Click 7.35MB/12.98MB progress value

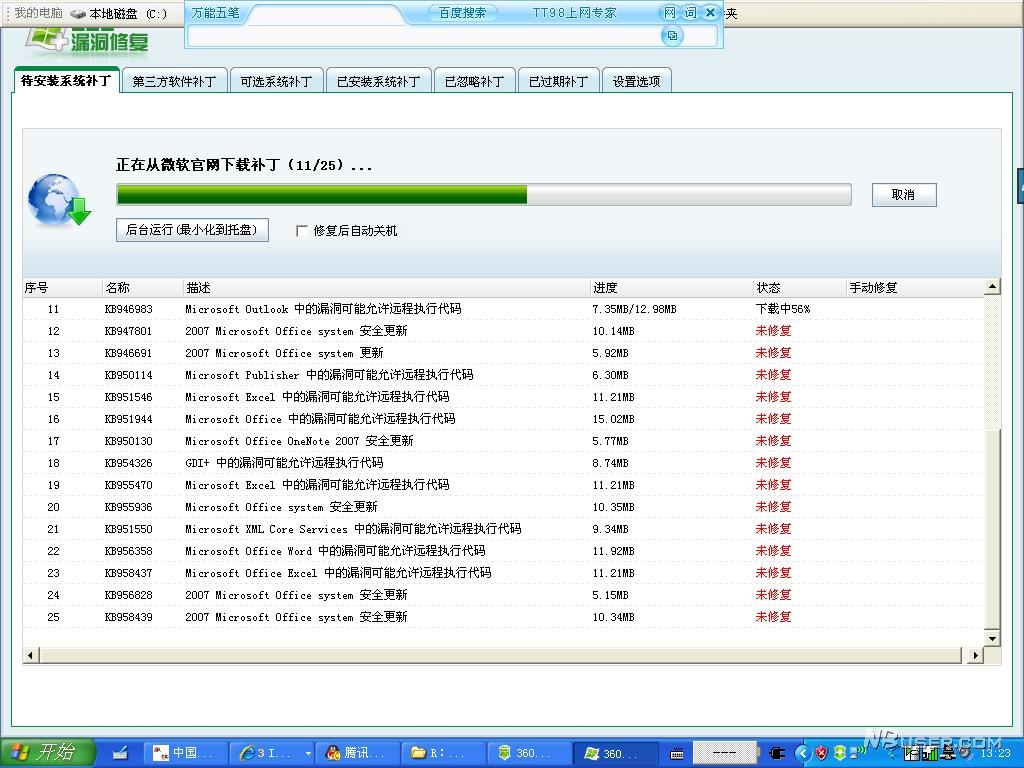634,309
